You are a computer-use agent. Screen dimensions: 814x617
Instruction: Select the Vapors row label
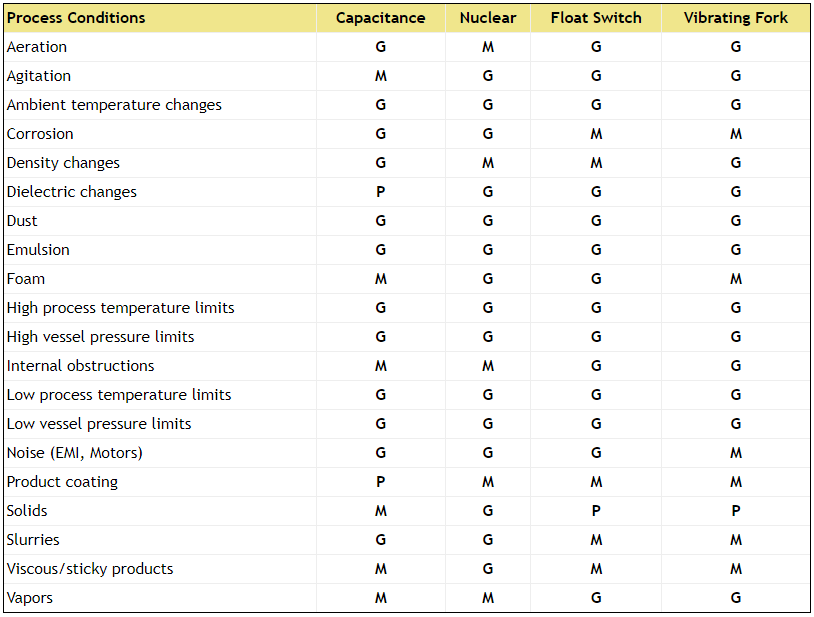click(x=30, y=598)
